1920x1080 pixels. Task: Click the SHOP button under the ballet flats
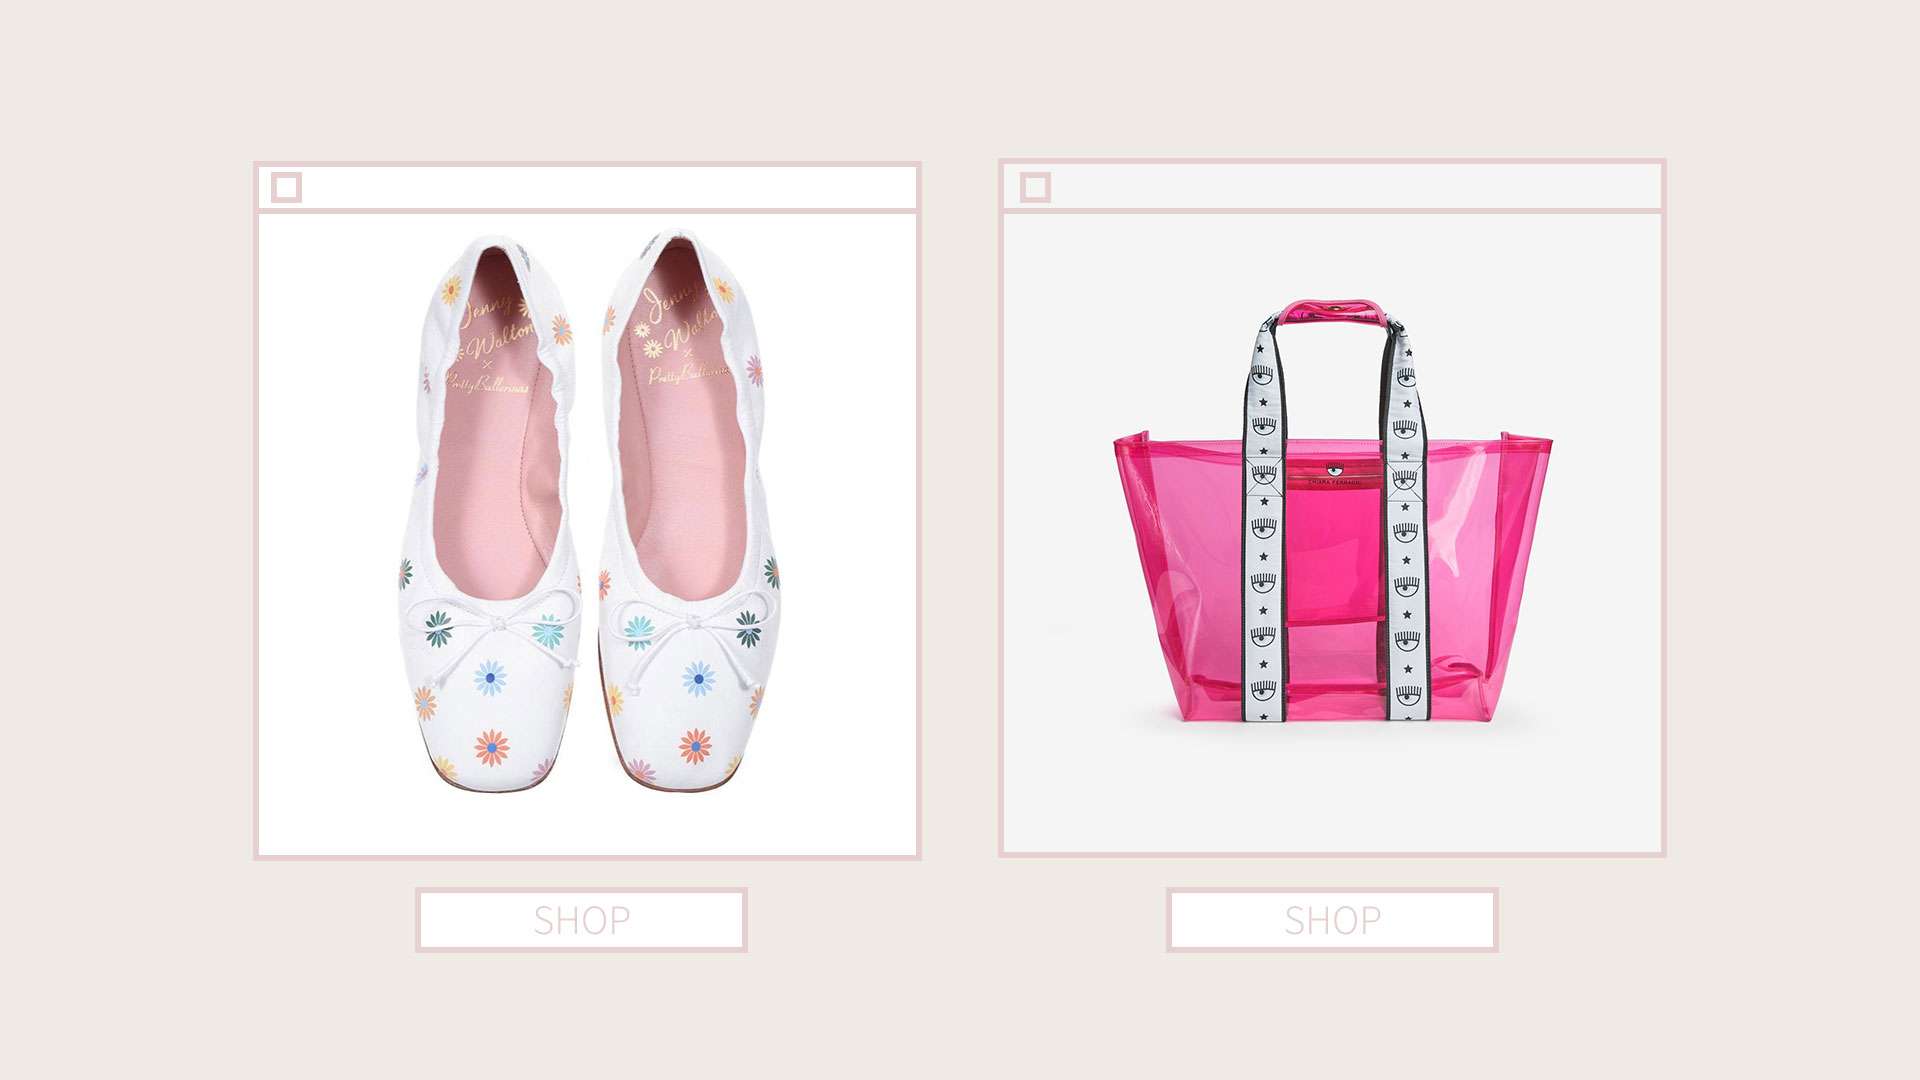581,920
